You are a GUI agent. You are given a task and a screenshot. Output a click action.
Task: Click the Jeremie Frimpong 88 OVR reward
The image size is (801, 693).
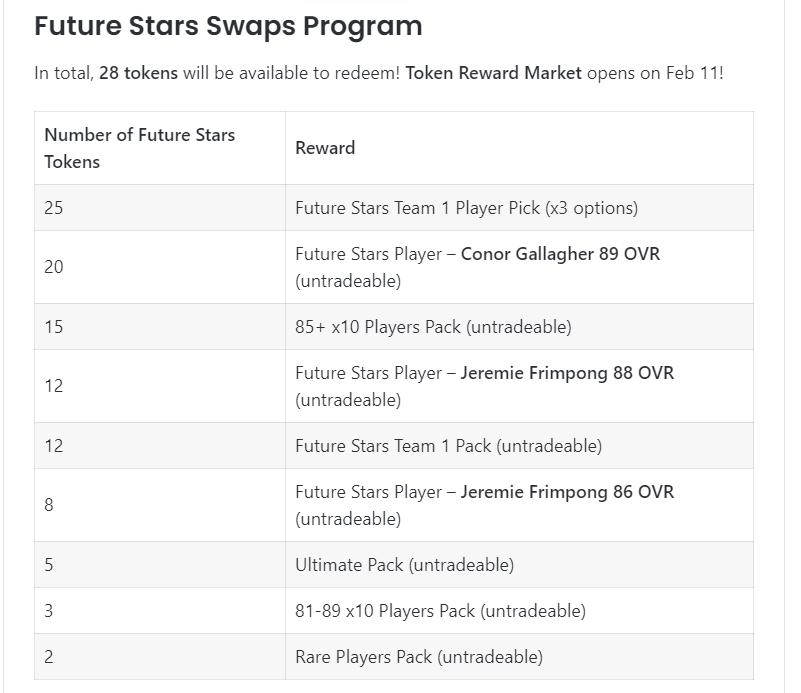(x=567, y=373)
